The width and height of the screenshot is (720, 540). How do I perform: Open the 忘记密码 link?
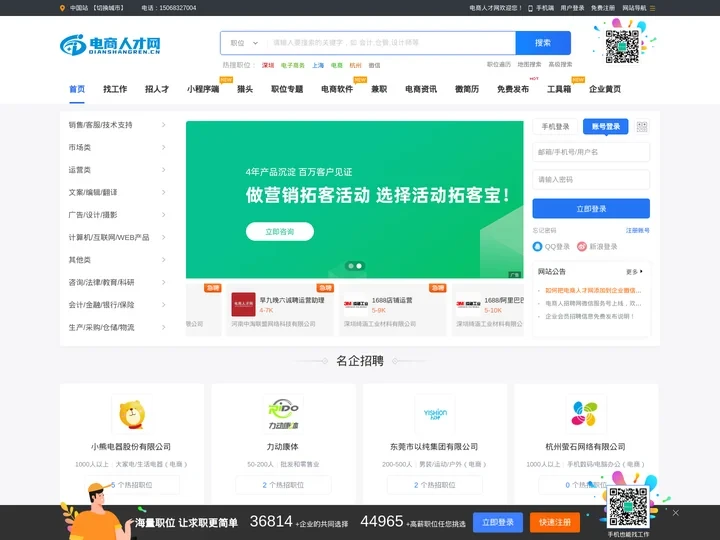[545, 231]
